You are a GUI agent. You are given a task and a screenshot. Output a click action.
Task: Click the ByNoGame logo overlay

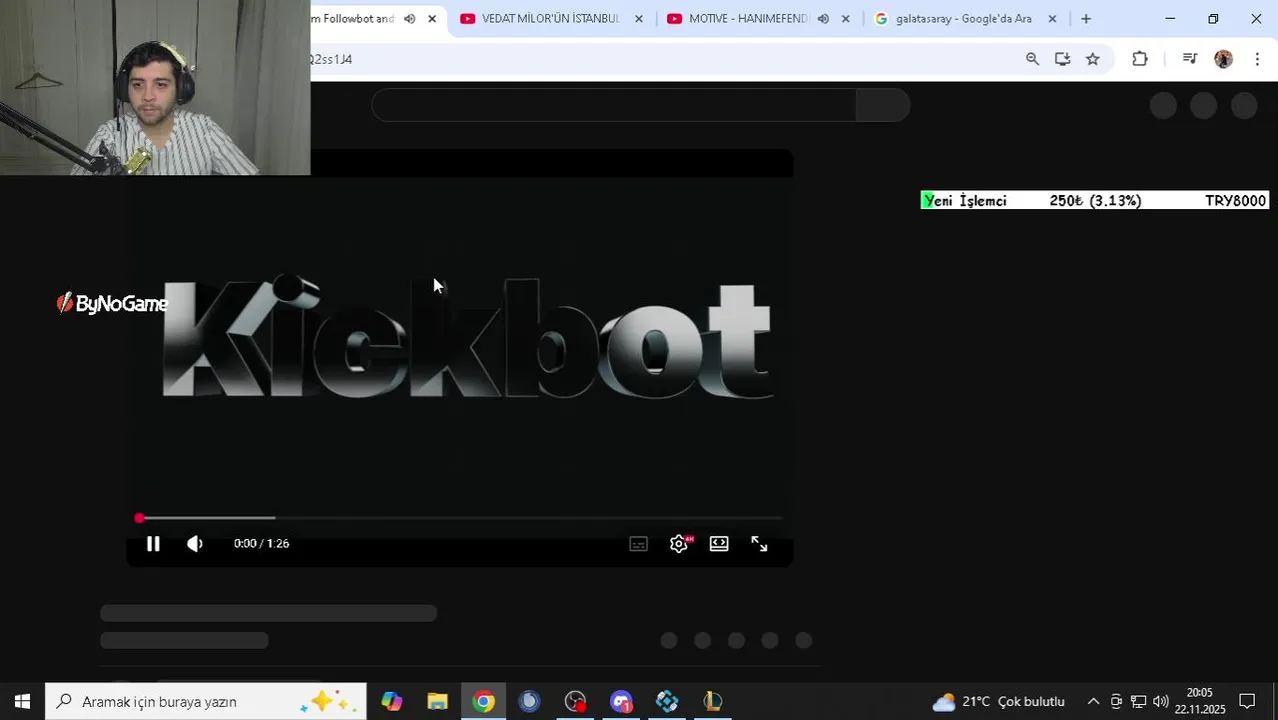coord(112,303)
